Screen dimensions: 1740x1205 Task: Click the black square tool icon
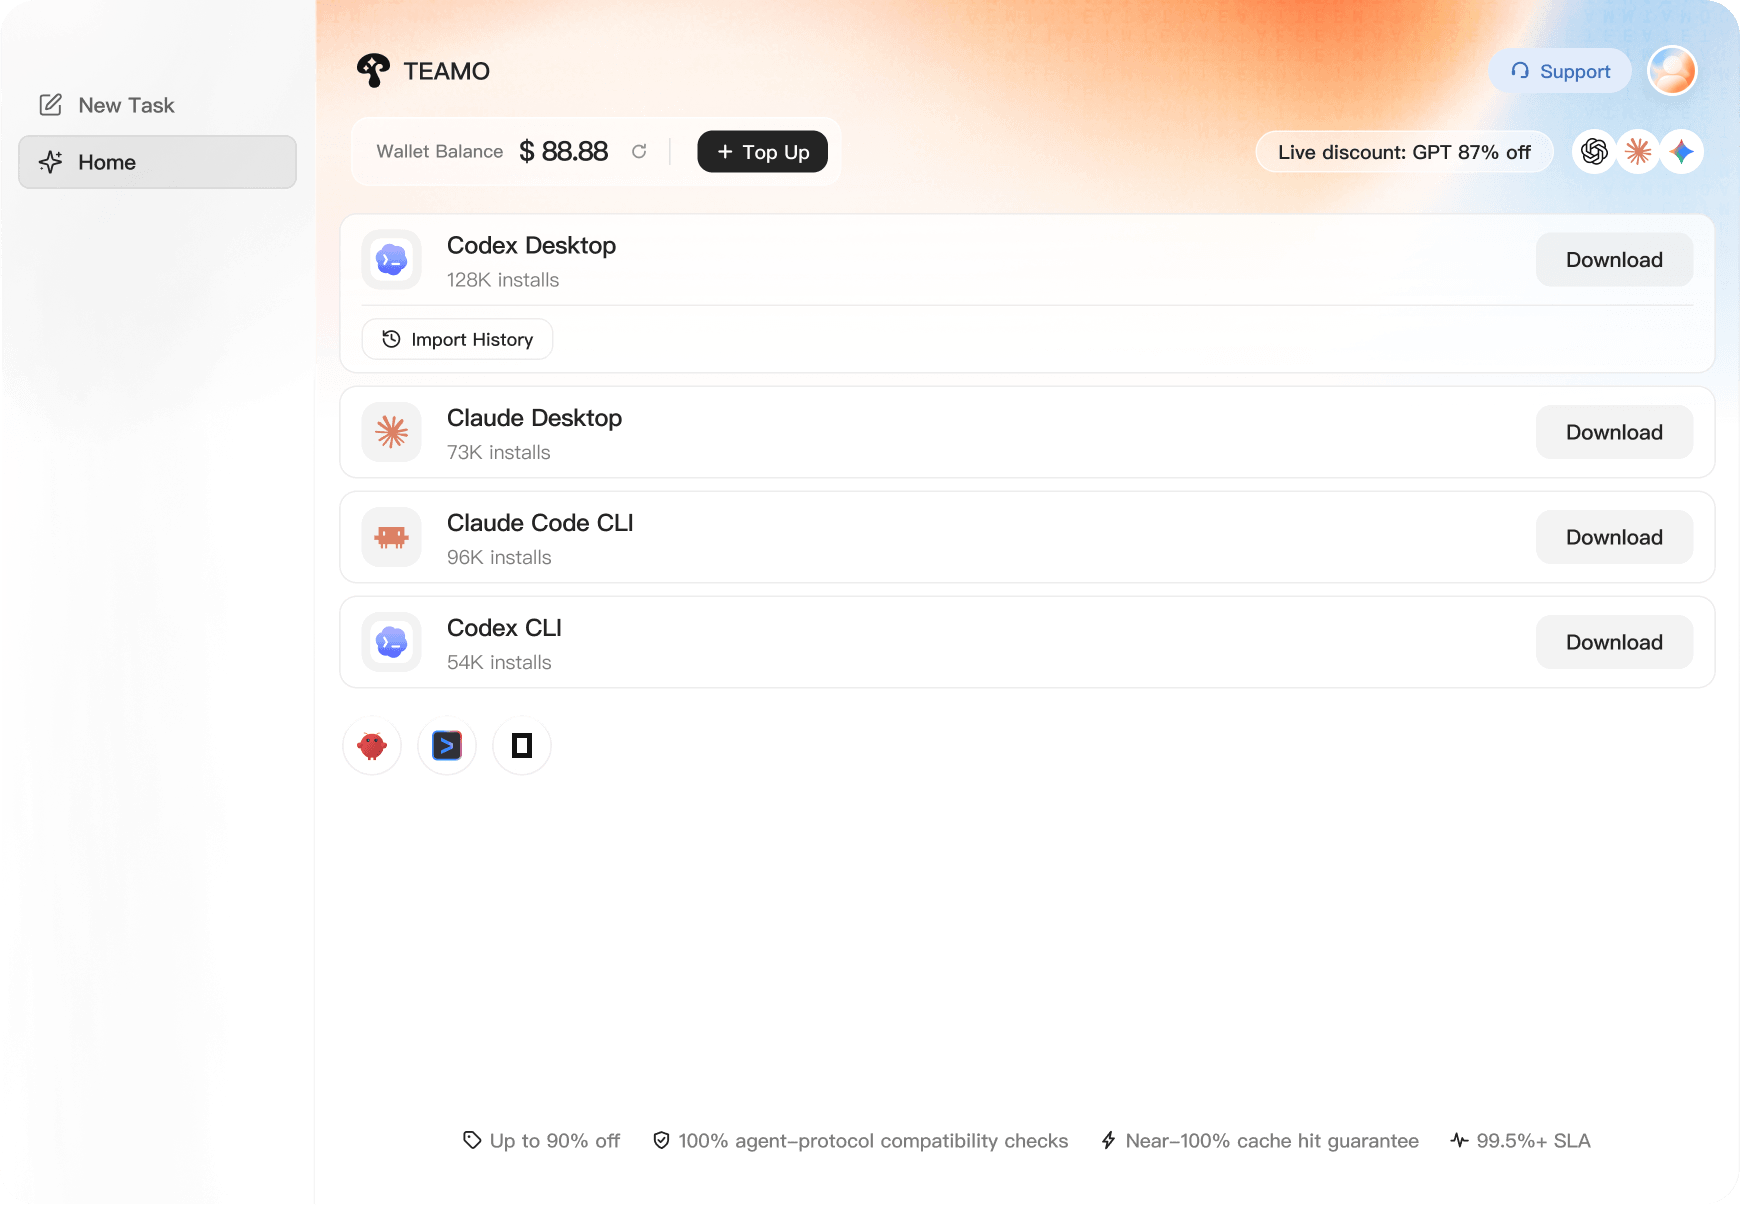pyautogui.click(x=522, y=746)
